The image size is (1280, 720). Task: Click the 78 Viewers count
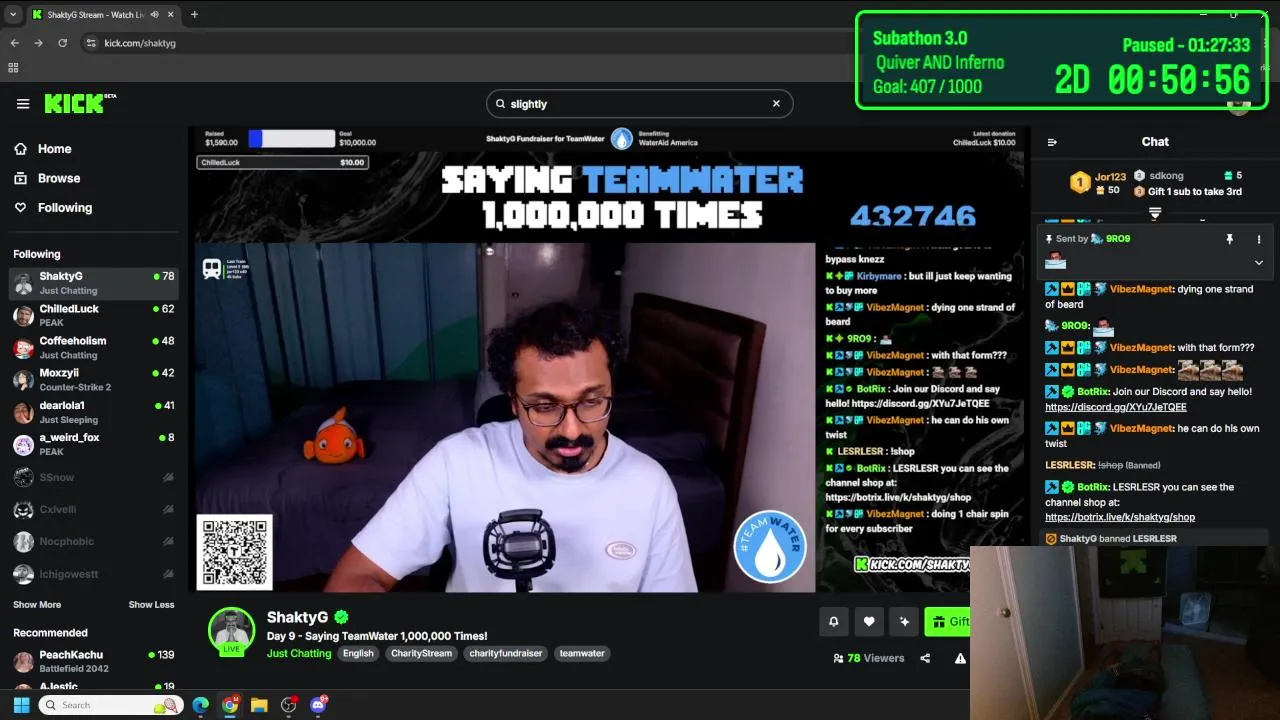868,658
